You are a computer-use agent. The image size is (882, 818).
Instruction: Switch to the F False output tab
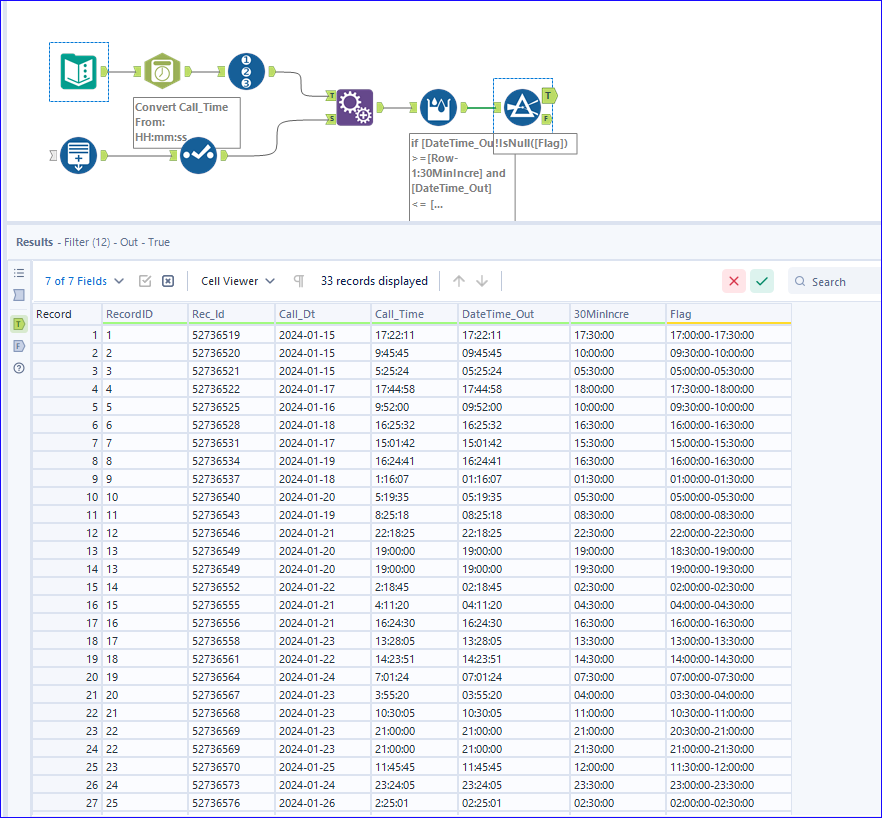point(17,348)
